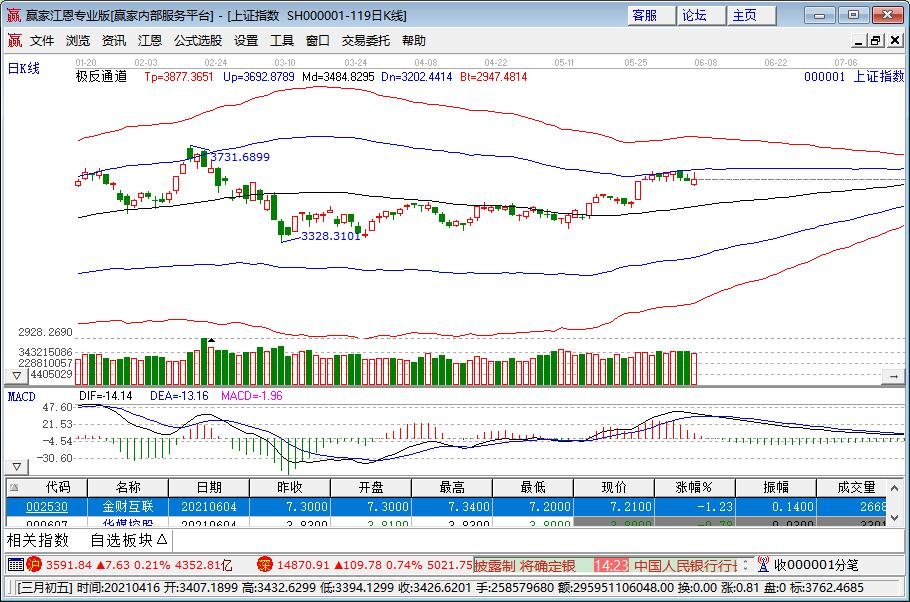Click the 7.2100 current price cell
The height and width of the screenshot is (602, 910).
614,507
